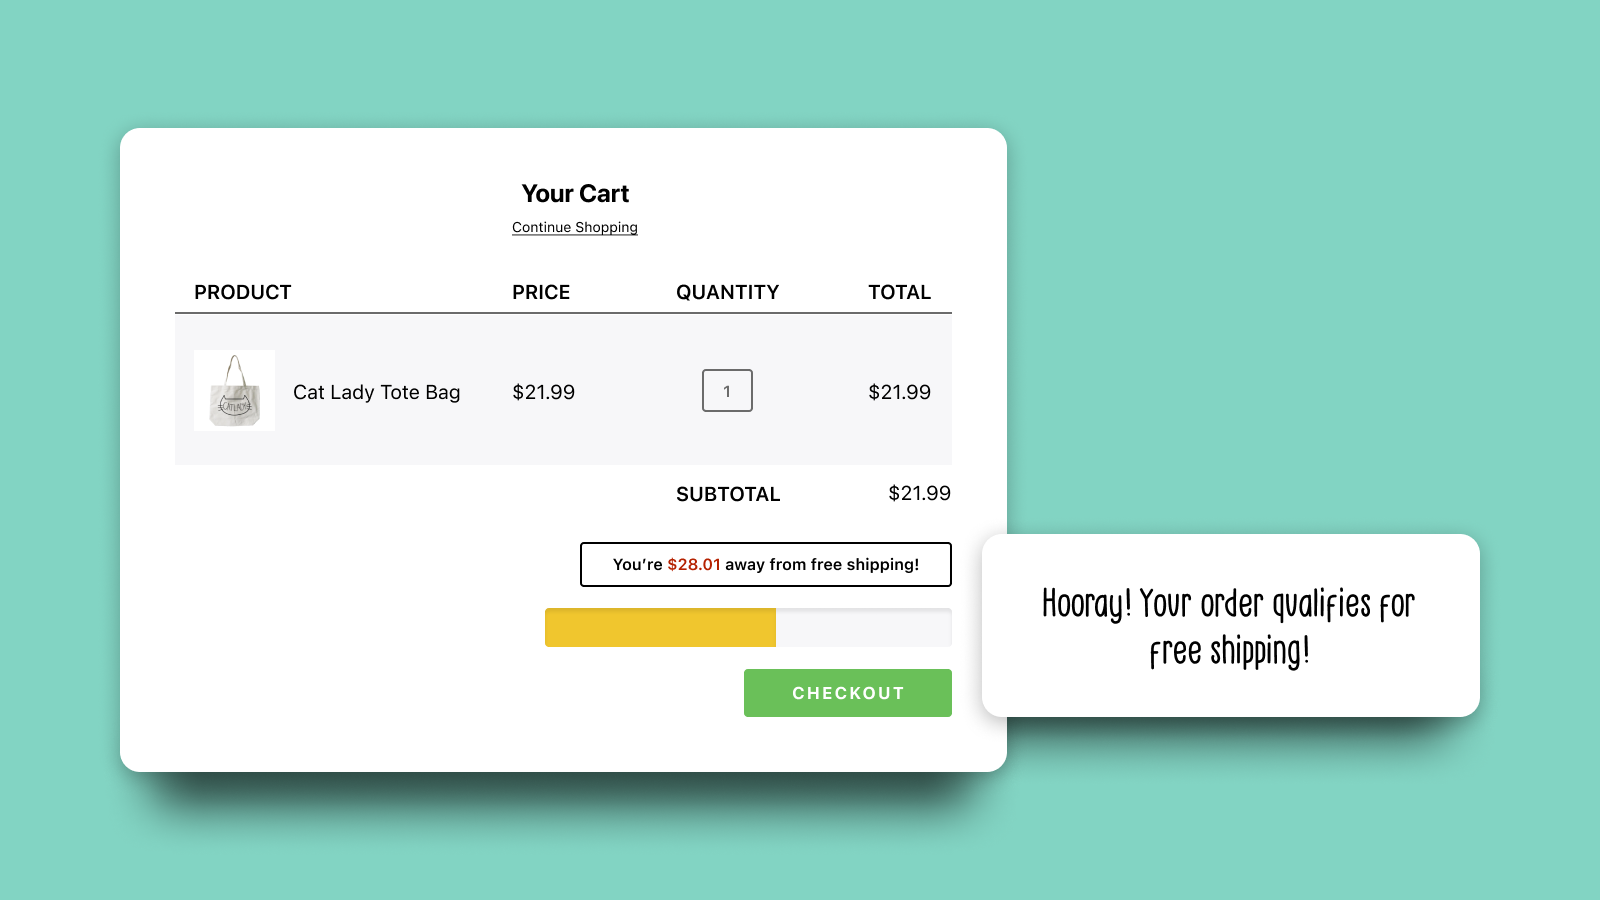The image size is (1600, 900).
Task: Click the Hooray free shipping tooltip
Action: pos(1229,626)
